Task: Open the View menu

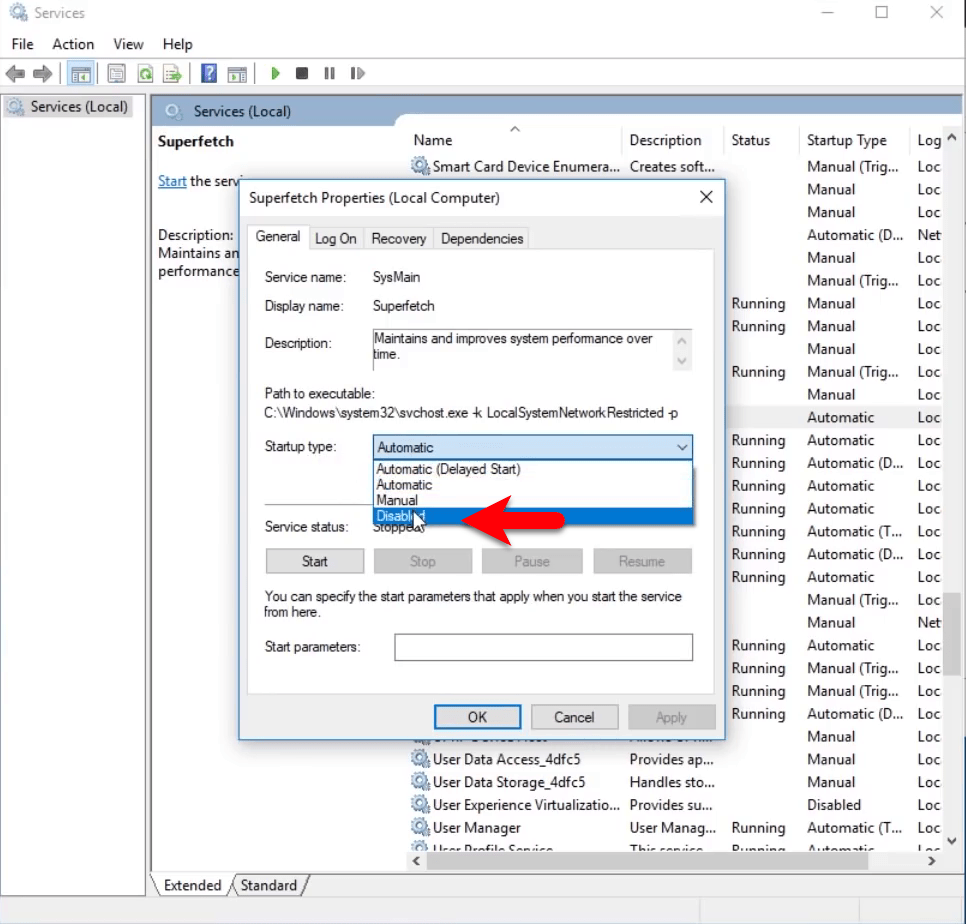Action: point(128,44)
